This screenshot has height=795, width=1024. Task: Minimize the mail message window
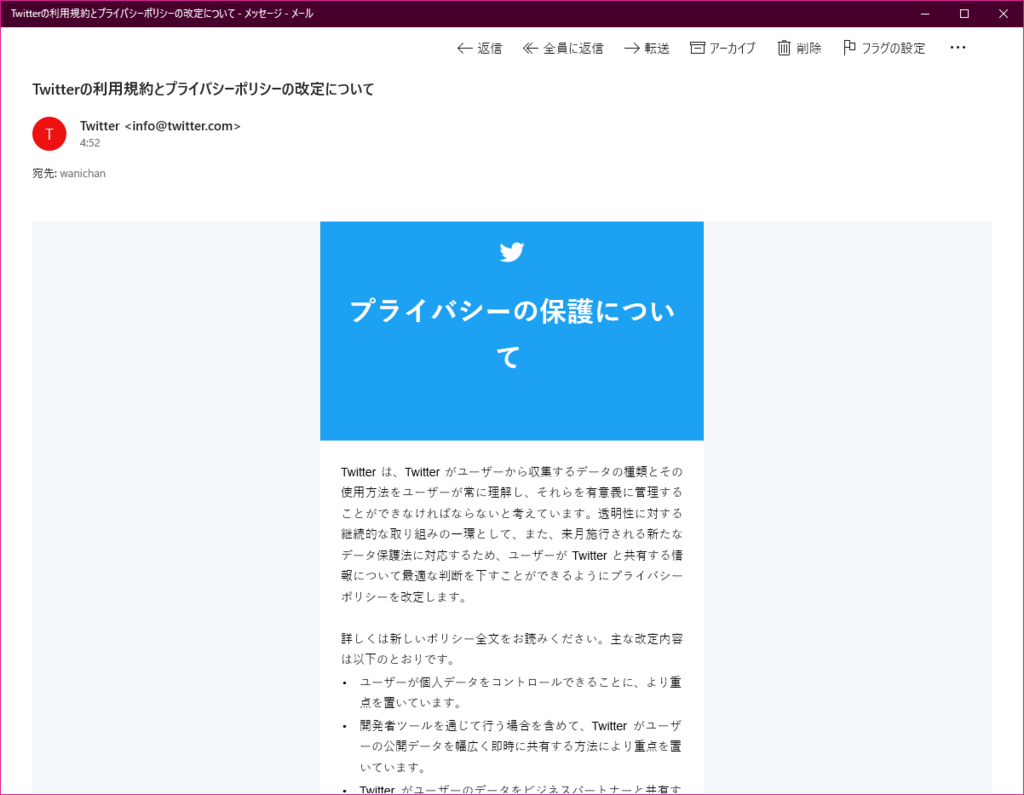point(925,14)
